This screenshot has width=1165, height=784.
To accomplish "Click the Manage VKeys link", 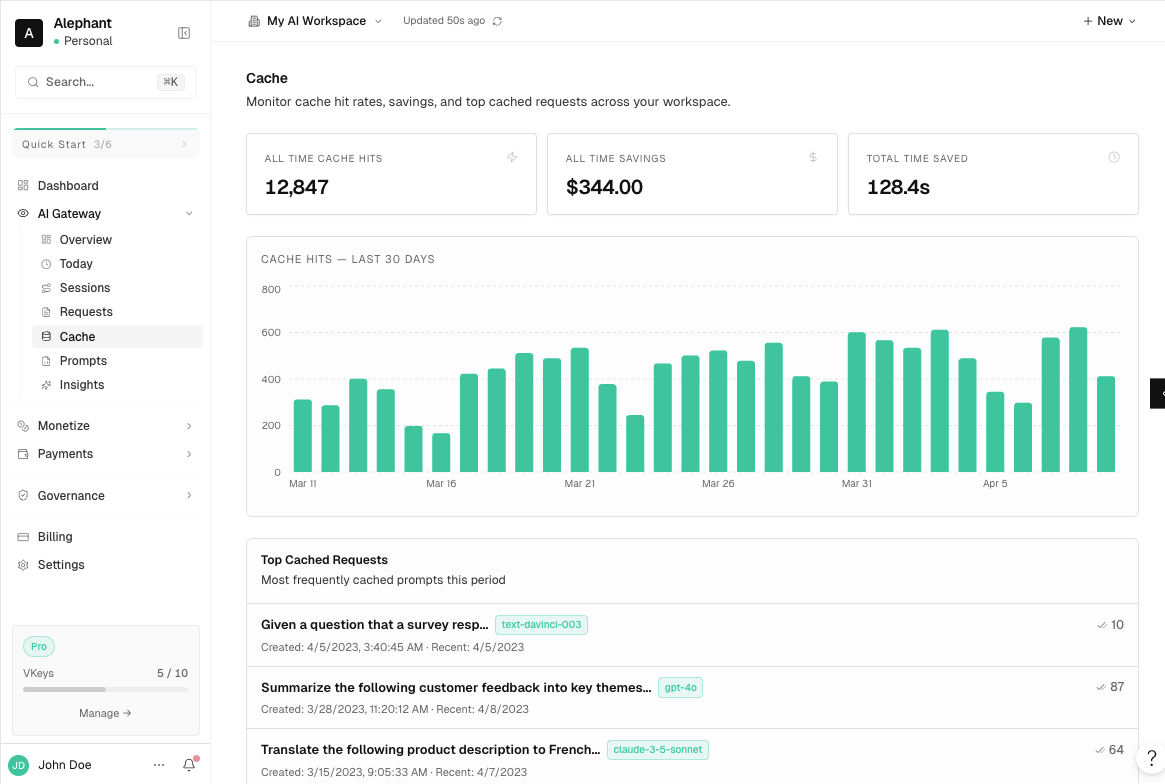I will (x=106, y=713).
